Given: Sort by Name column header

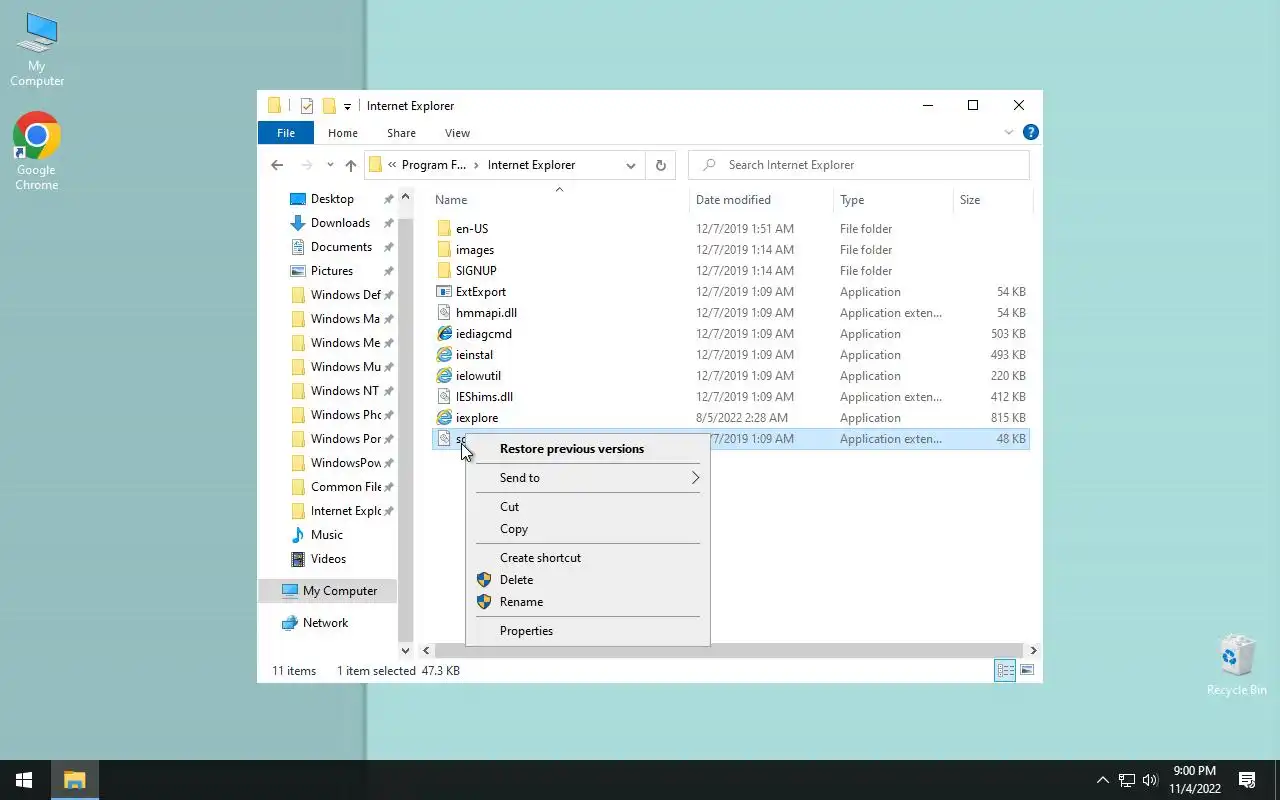Looking at the screenshot, I should click(558, 200).
